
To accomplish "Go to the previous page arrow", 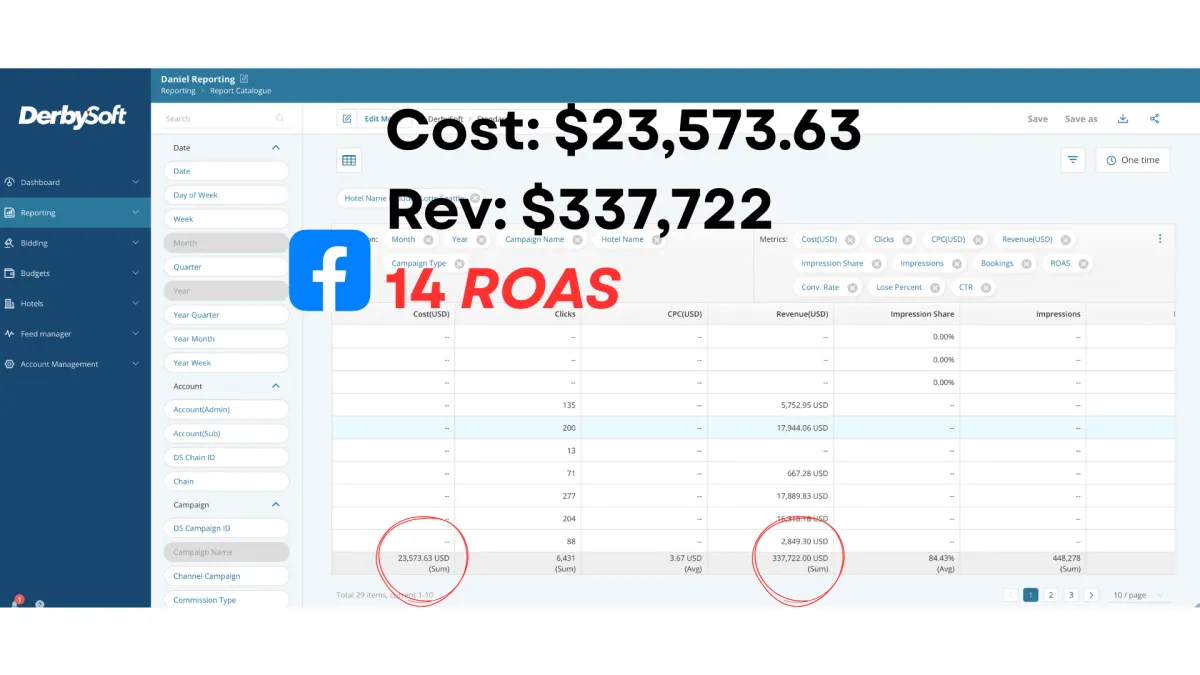I will click(1010, 595).
